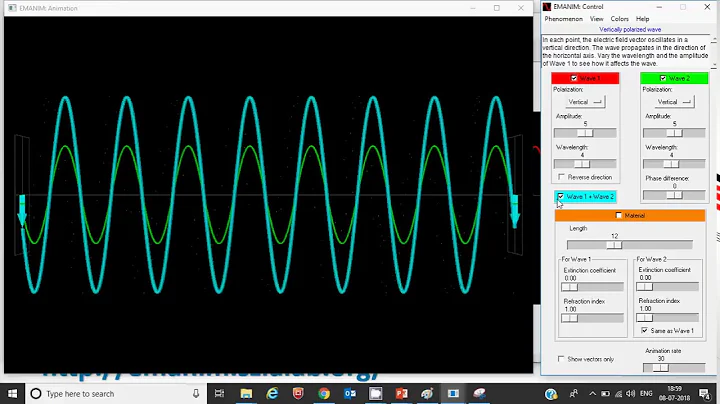
Task: Open the Colors menu
Action: [619, 19]
